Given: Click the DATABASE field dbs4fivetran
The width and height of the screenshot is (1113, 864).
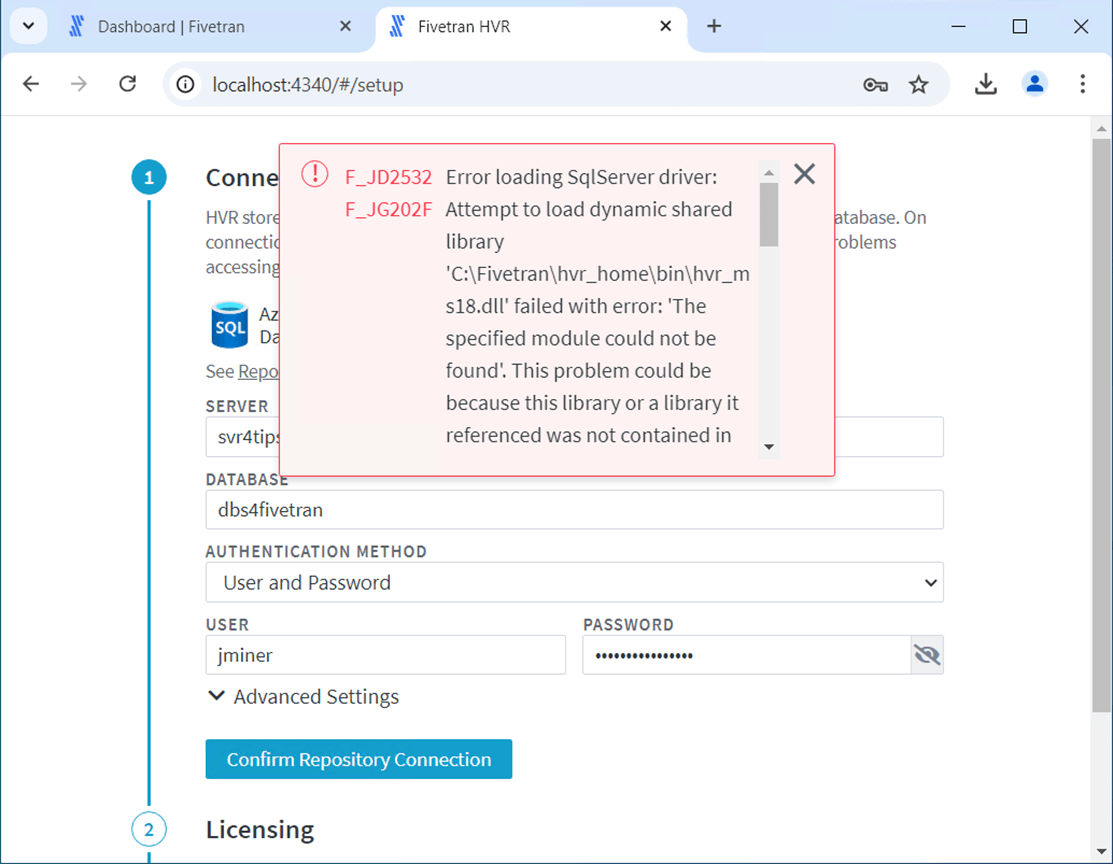Looking at the screenshot, I should pyautogui.click(x=574, y=510).
